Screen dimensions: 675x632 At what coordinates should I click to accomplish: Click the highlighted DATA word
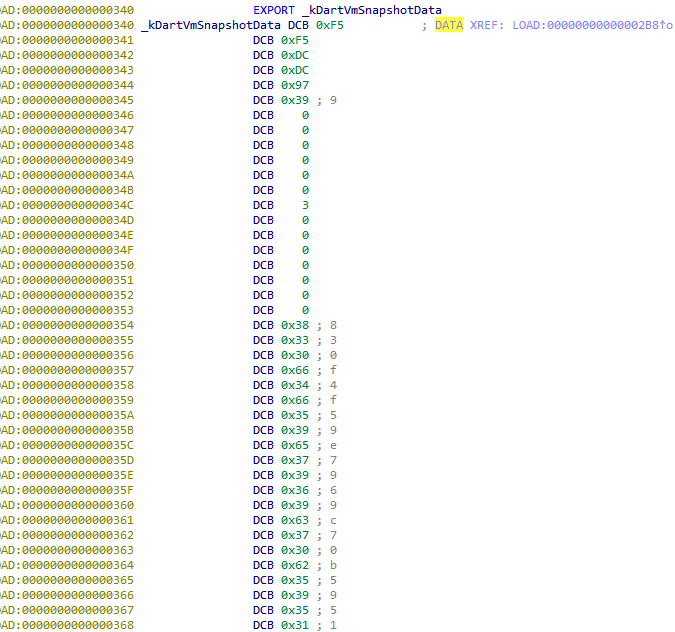(448, 25)
